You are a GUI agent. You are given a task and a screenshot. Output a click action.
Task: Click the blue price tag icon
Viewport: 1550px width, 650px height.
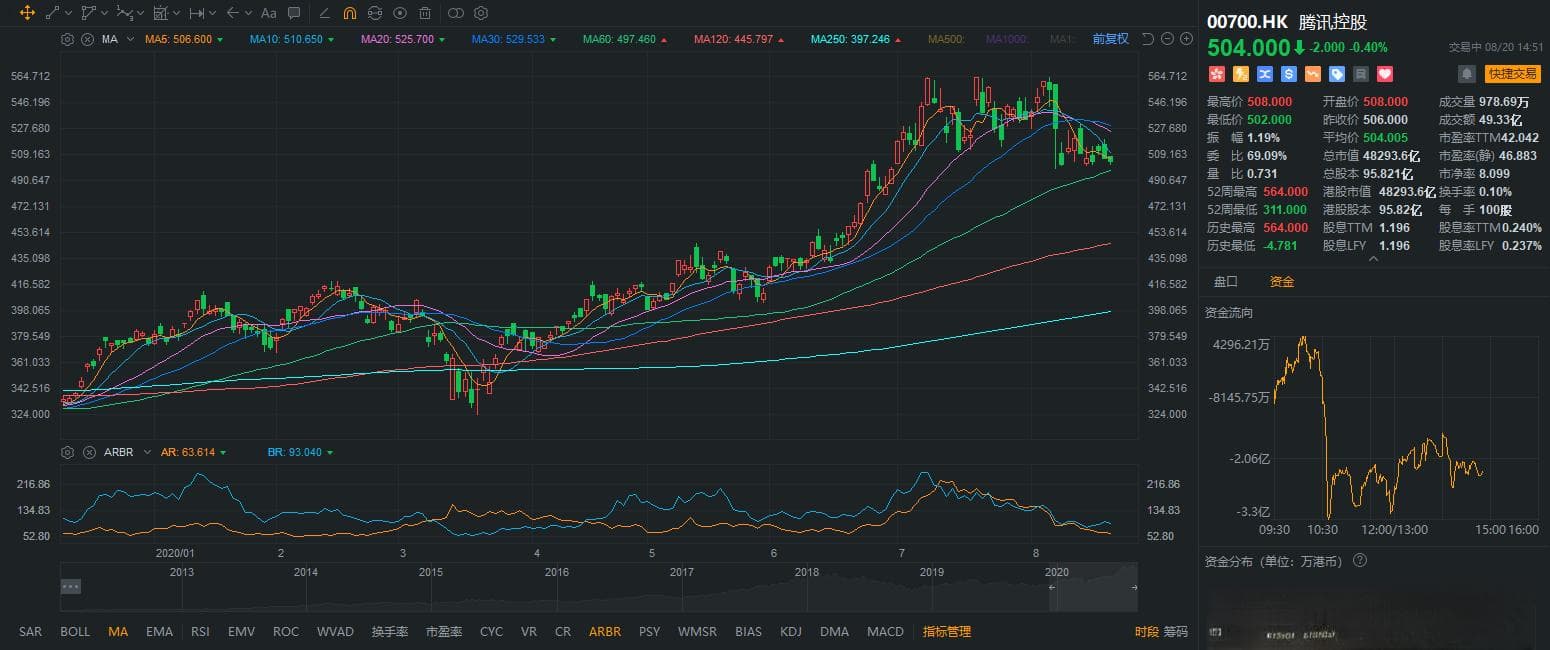click(1337, 74)
